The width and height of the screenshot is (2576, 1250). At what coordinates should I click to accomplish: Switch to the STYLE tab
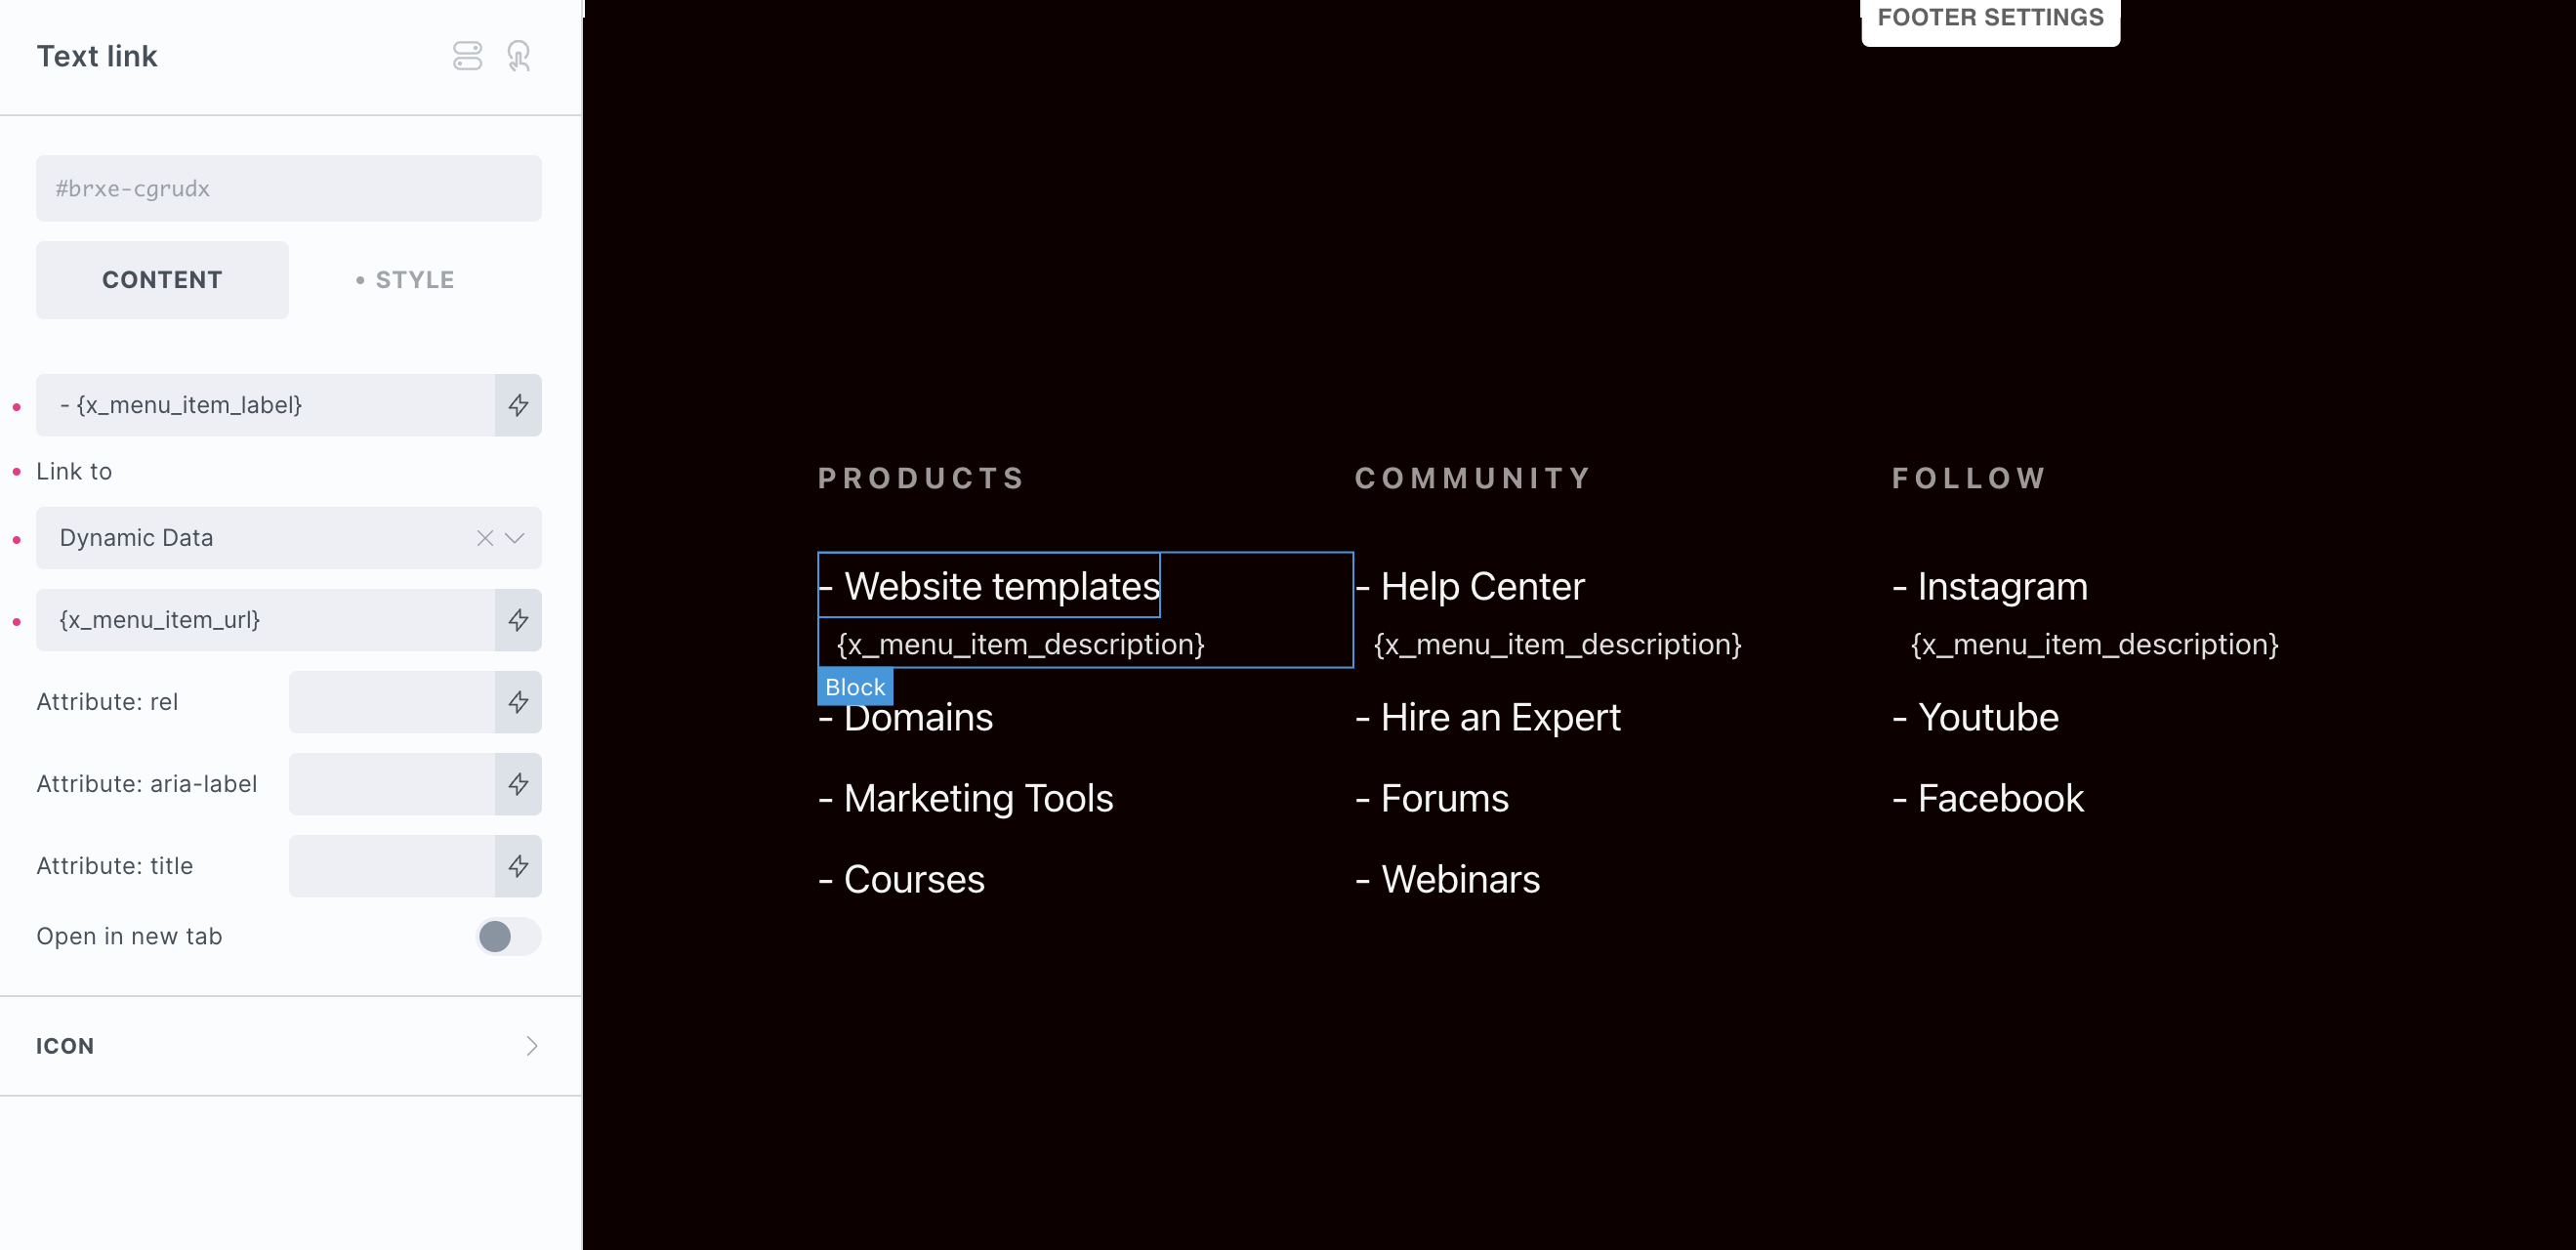point(405,280)
